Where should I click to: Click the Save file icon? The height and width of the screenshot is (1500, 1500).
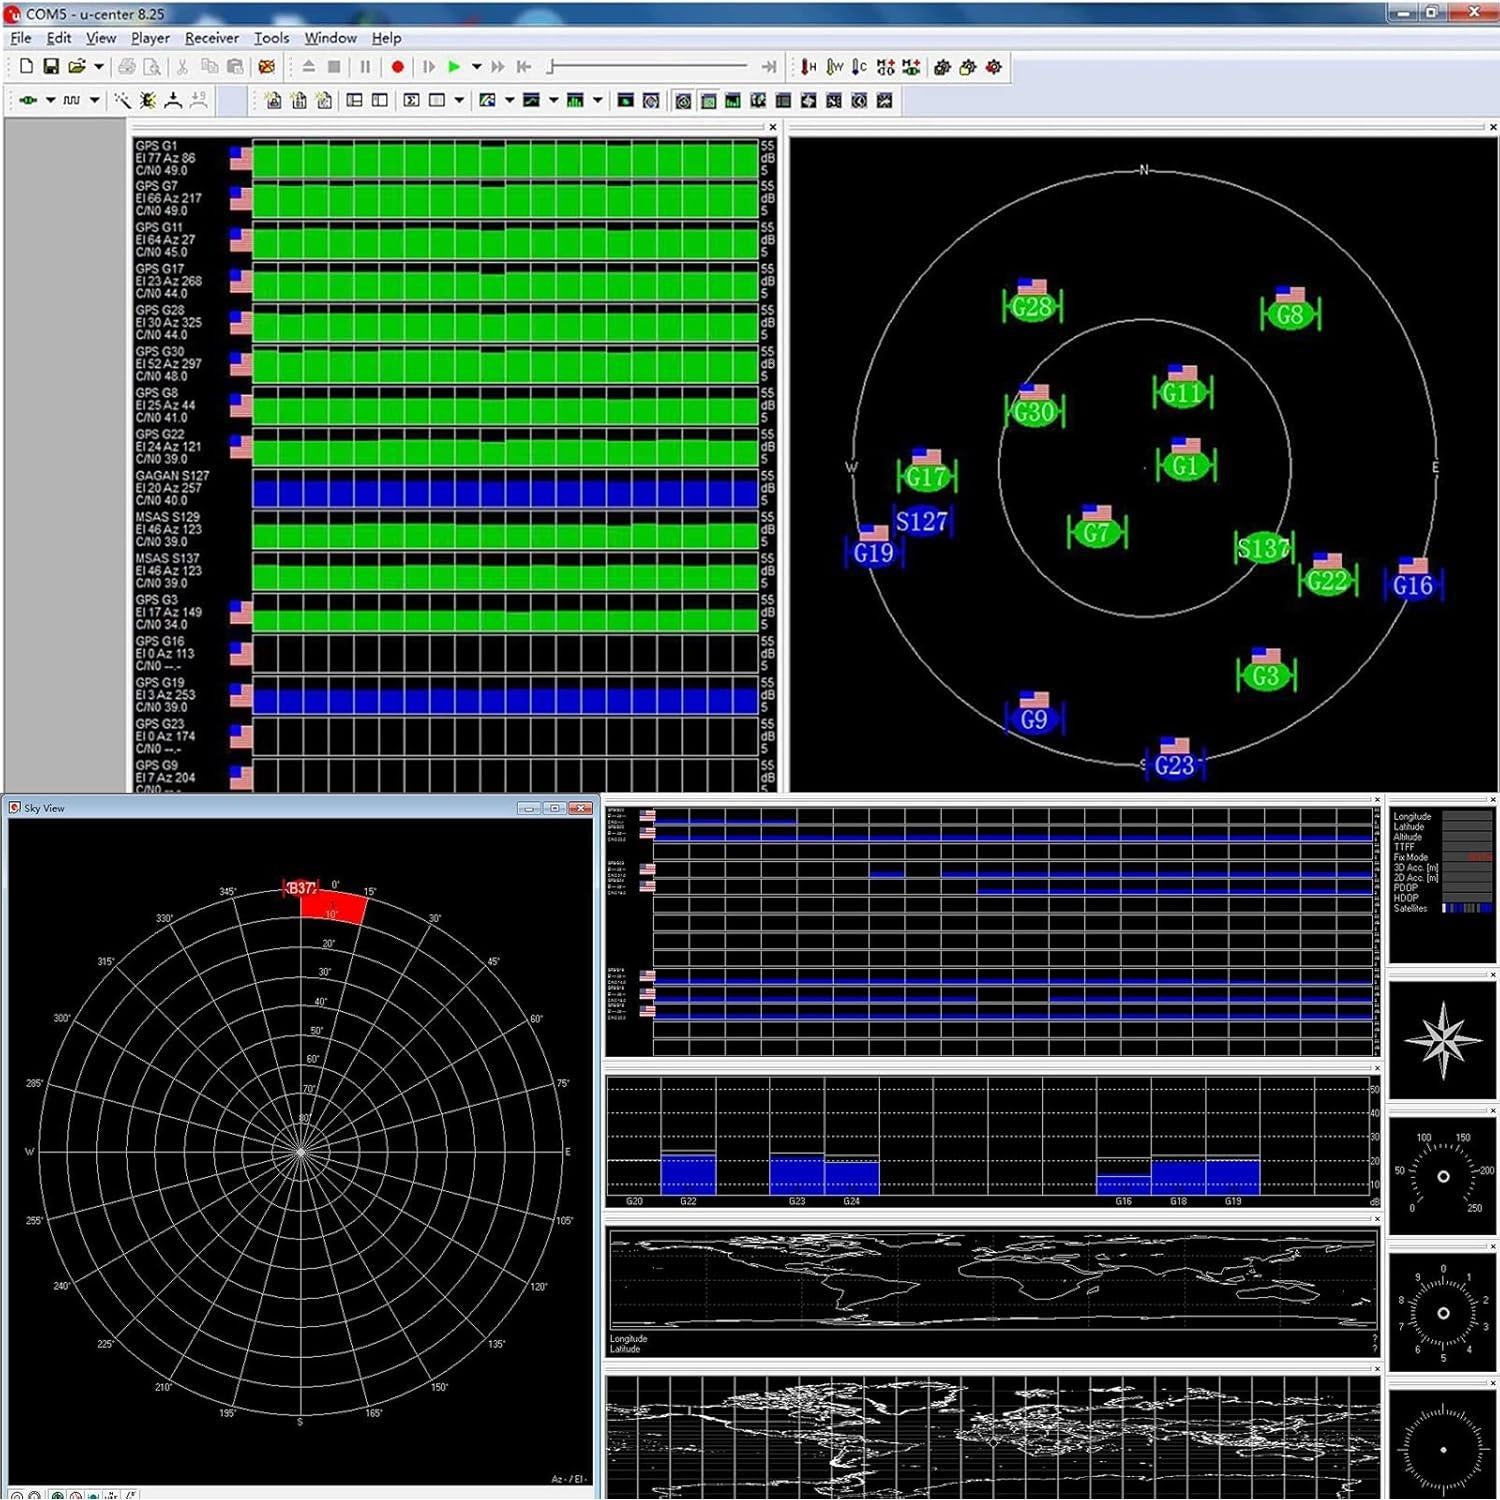(51, 67)
